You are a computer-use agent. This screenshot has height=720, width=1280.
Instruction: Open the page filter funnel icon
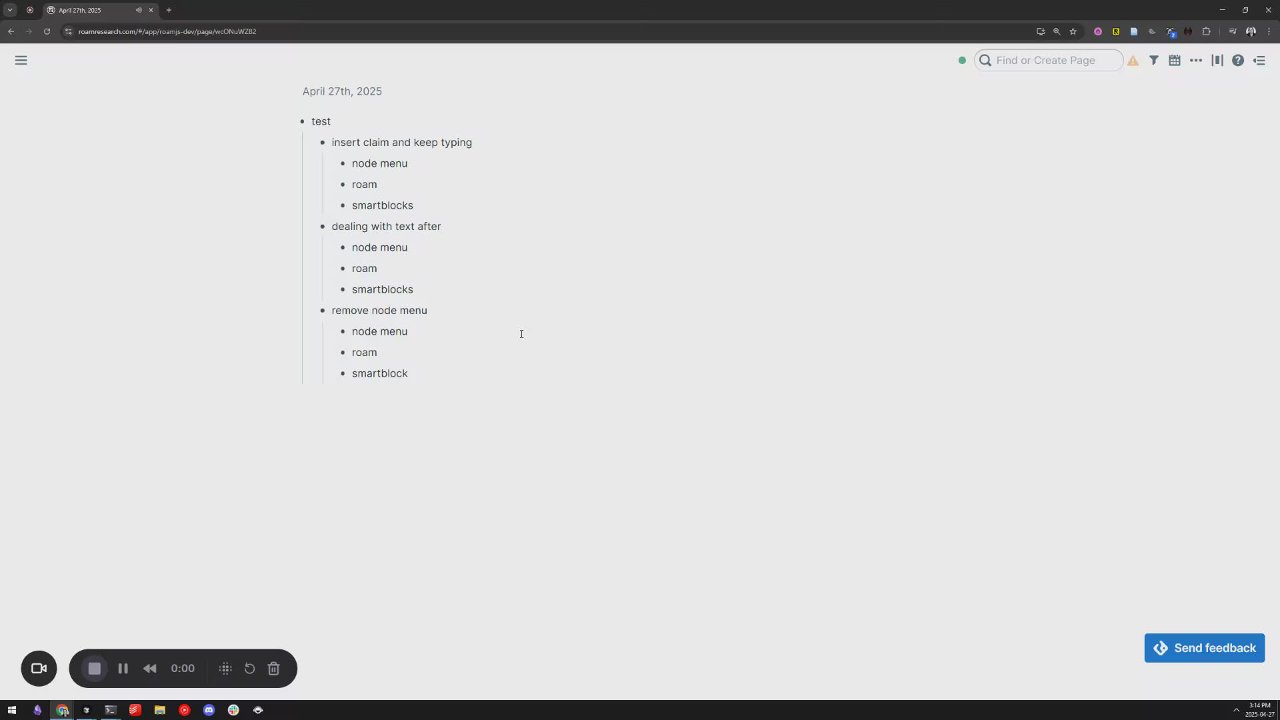[x=1153, y=60]
